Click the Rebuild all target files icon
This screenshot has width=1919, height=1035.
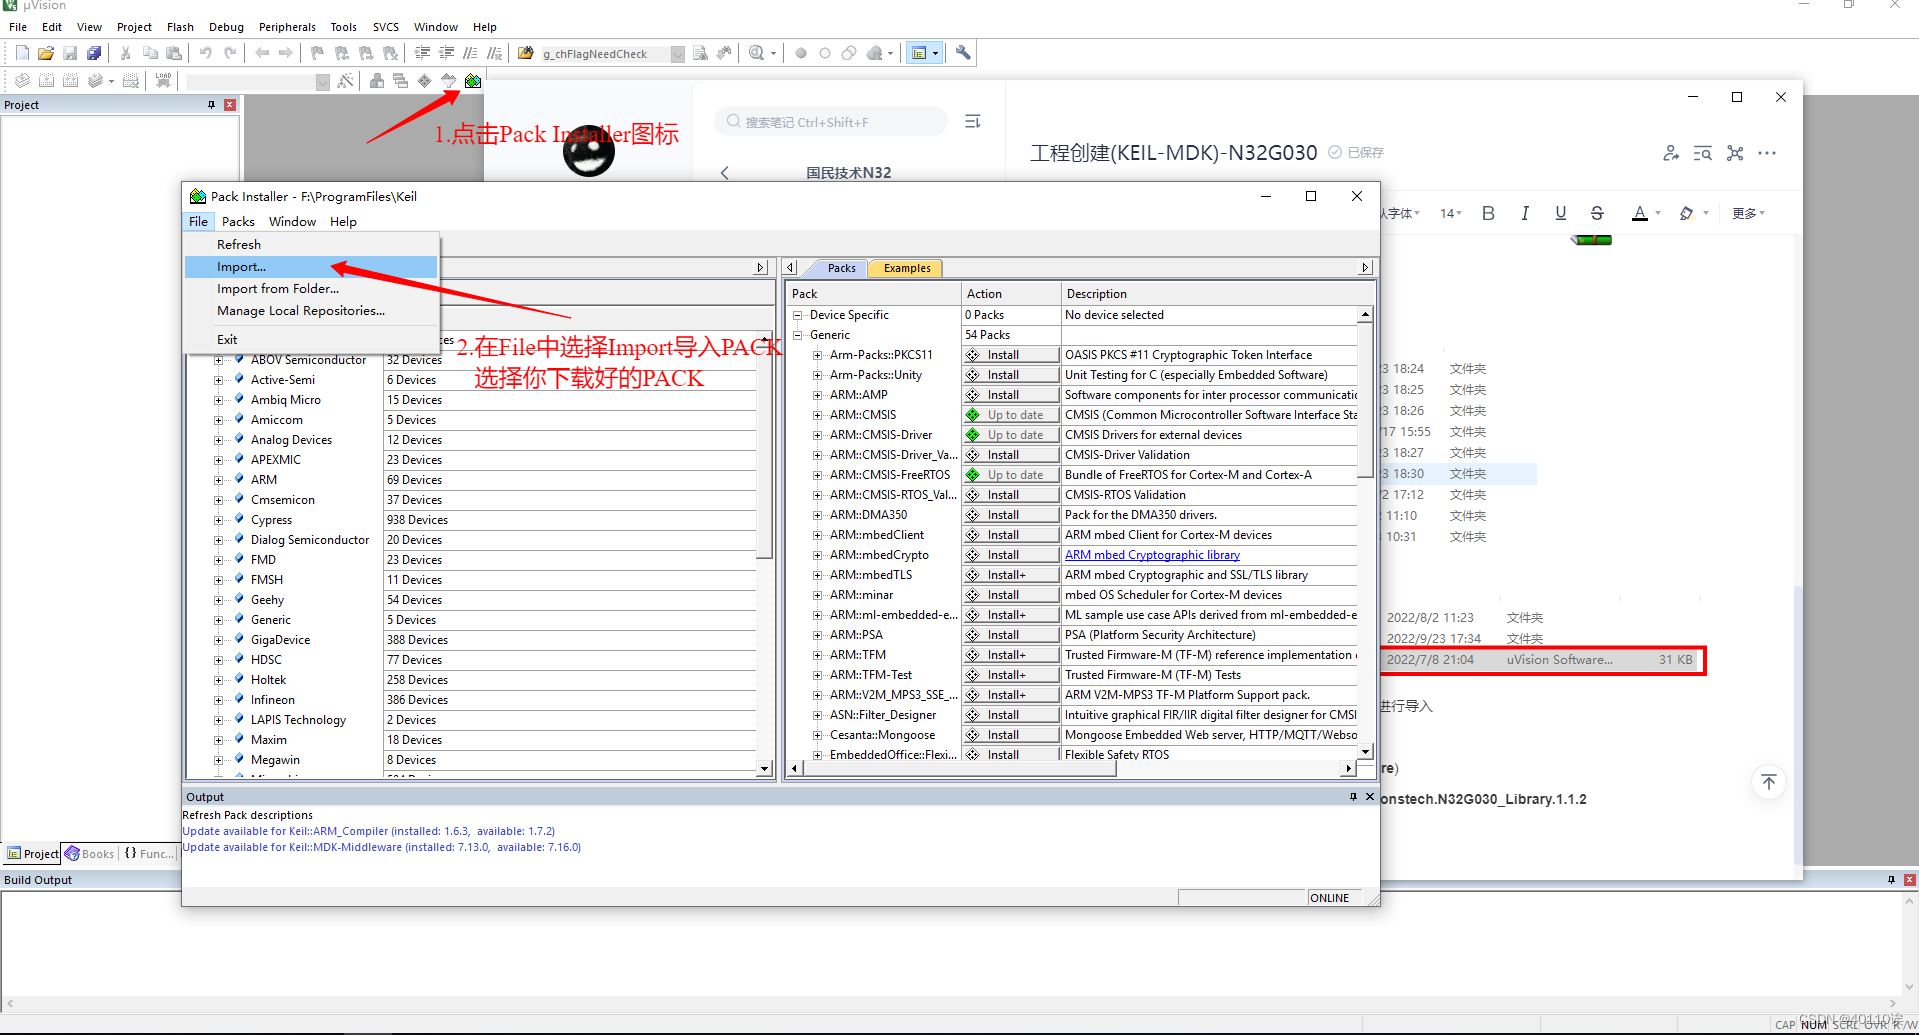70,81
